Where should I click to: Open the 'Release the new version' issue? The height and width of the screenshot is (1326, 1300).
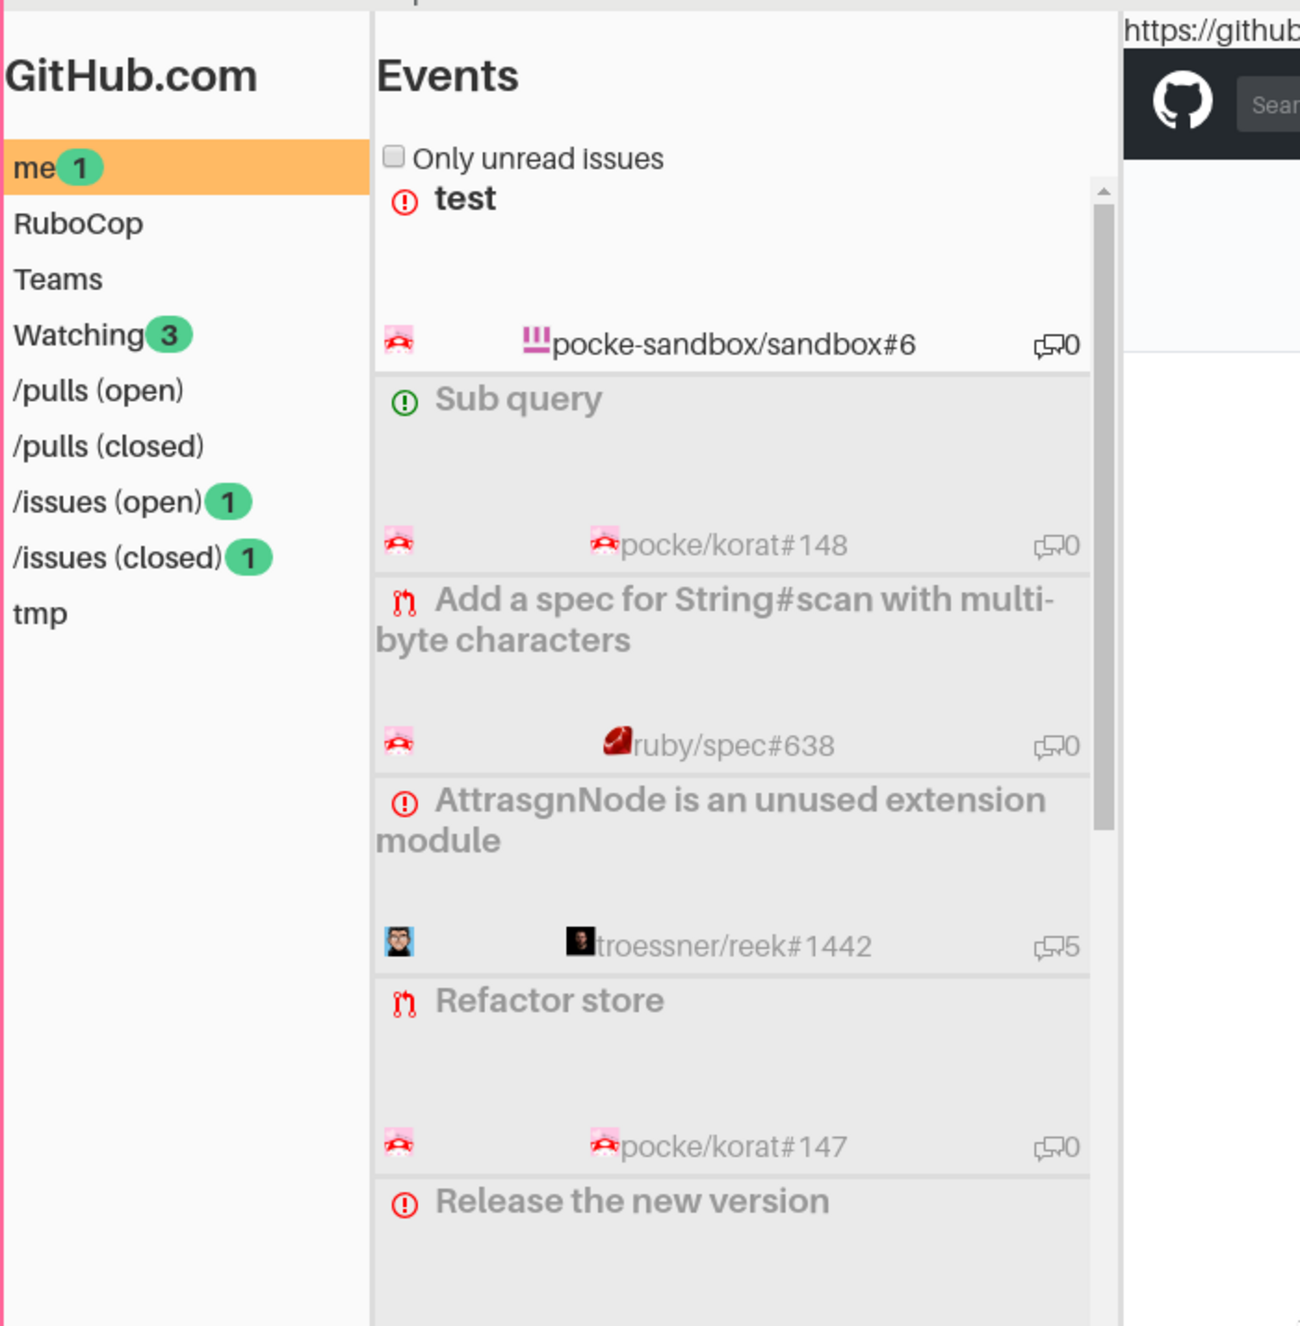pos(632,1202)
